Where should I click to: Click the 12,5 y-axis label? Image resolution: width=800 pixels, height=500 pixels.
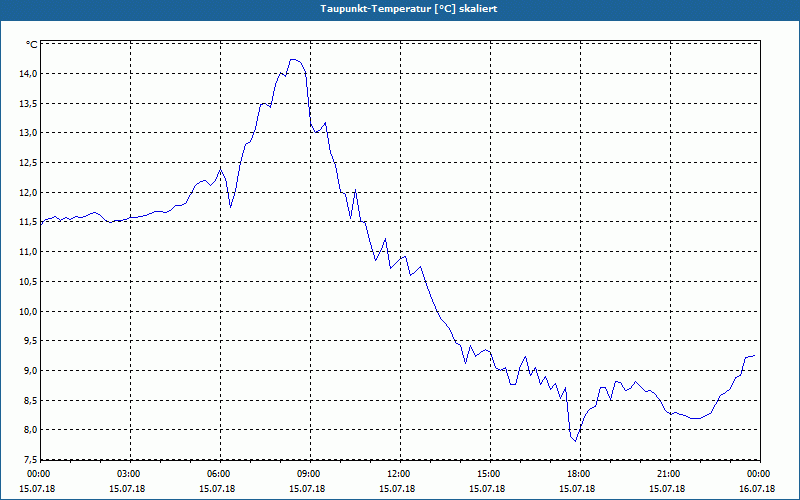[x=28, y=163]
